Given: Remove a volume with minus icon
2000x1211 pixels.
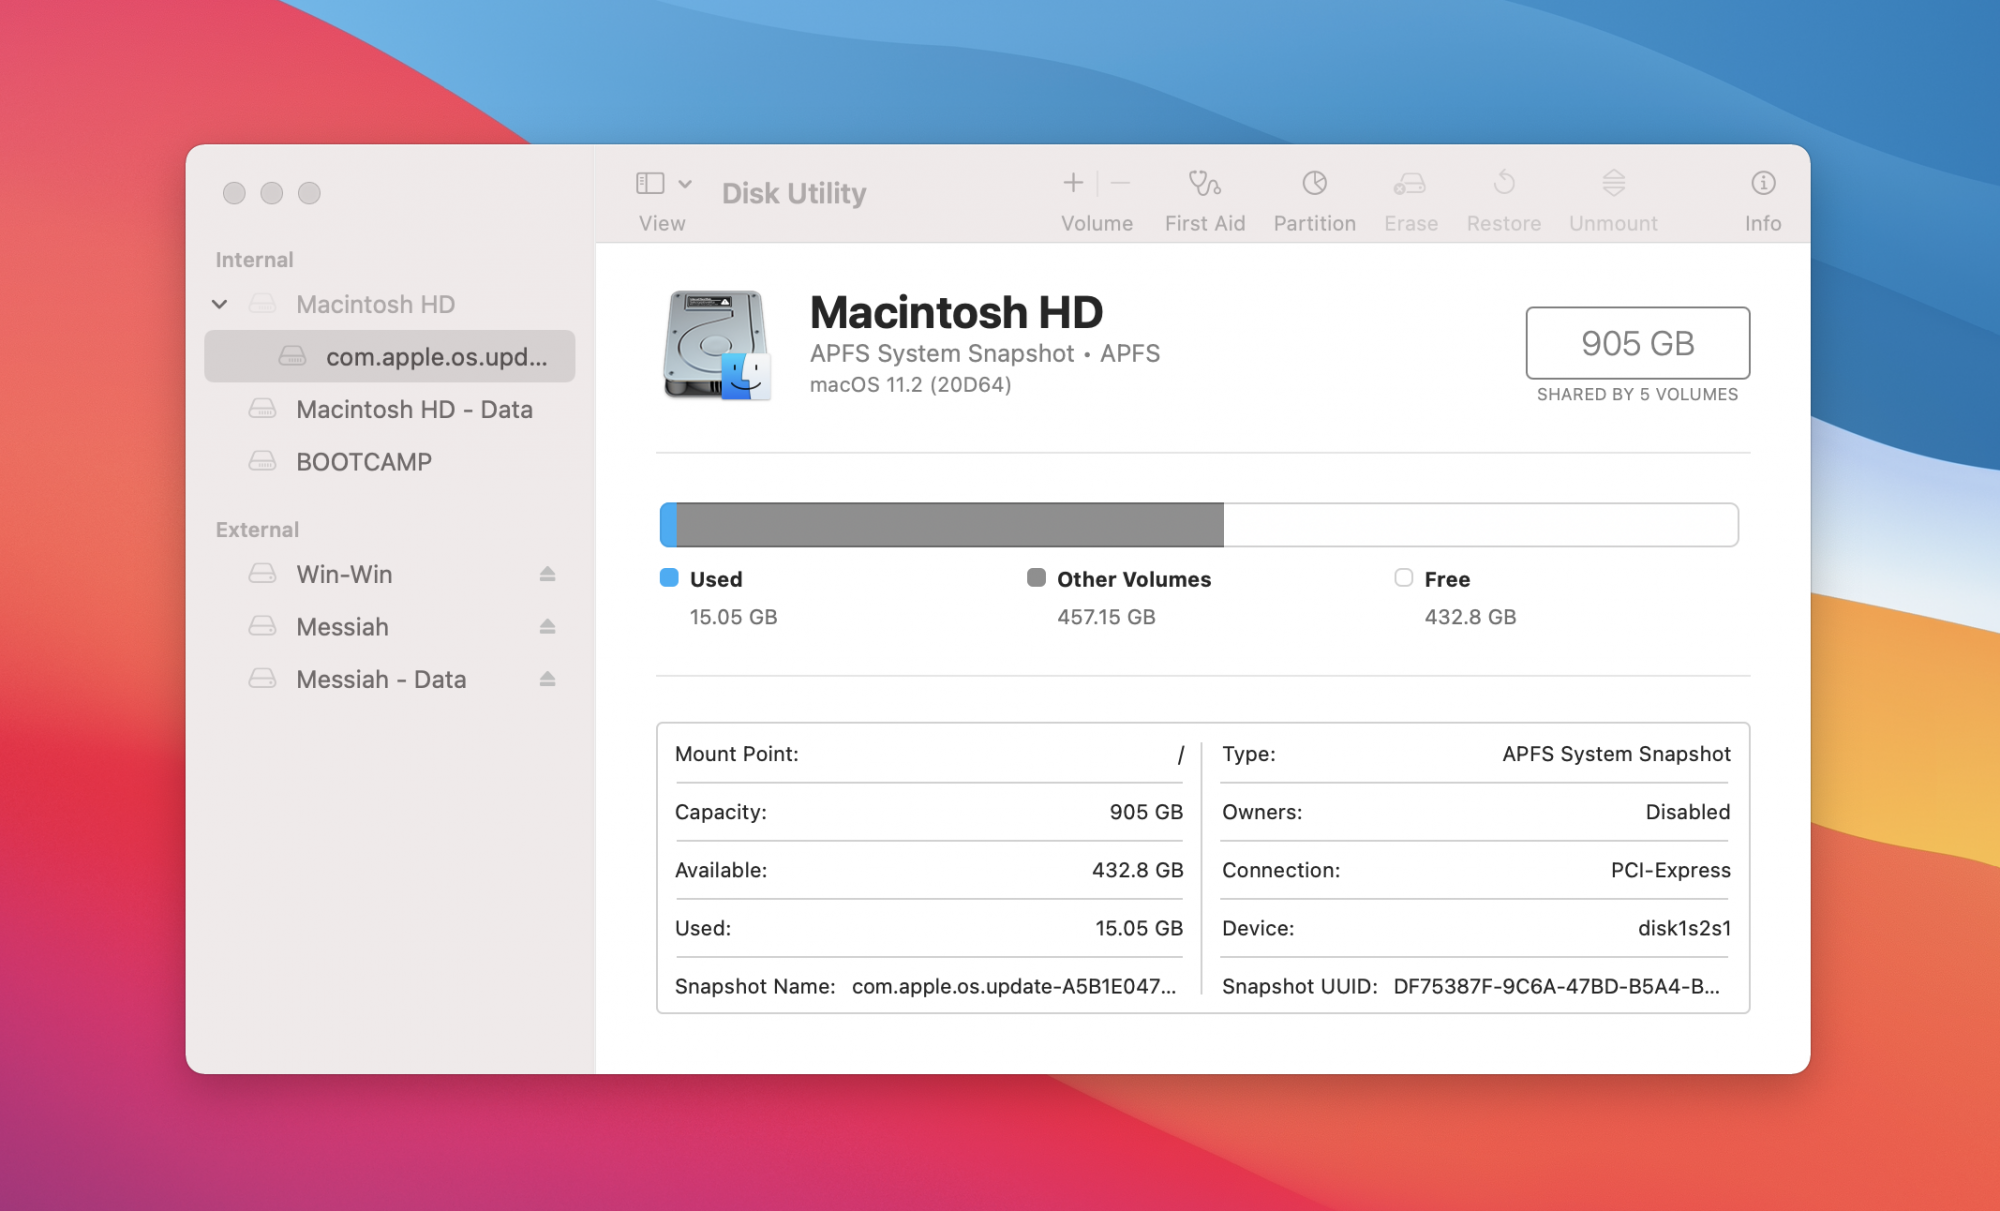Looking at the screenshot, I should coord(1121,183).
